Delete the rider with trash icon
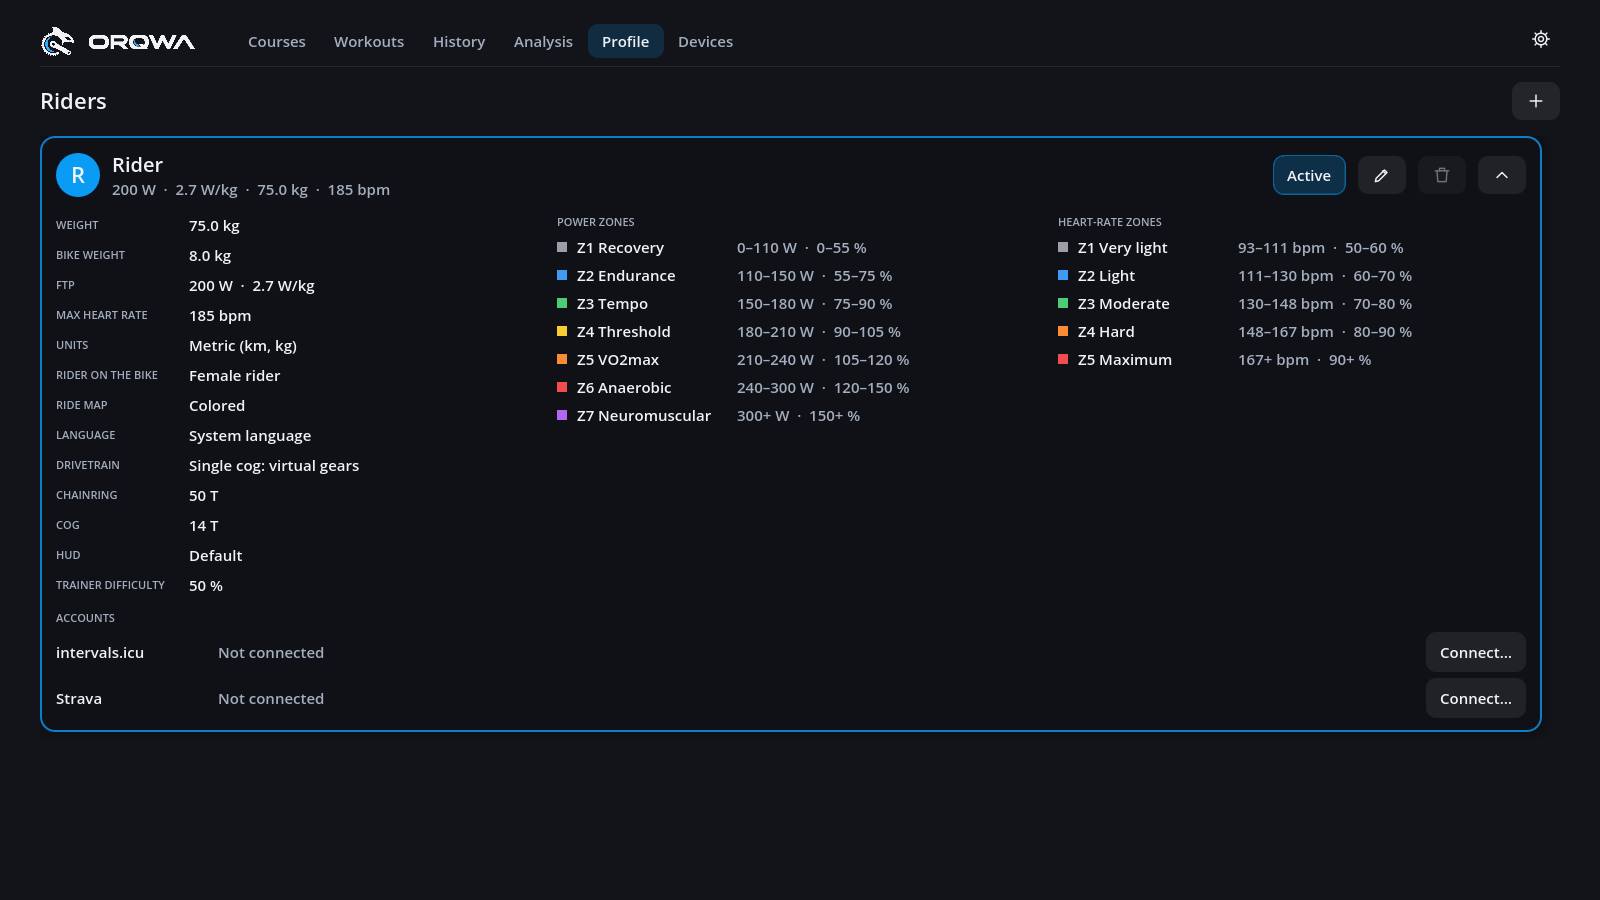Image resolution: width=1600 pixels, height=900 pixels. (1442, 175)
